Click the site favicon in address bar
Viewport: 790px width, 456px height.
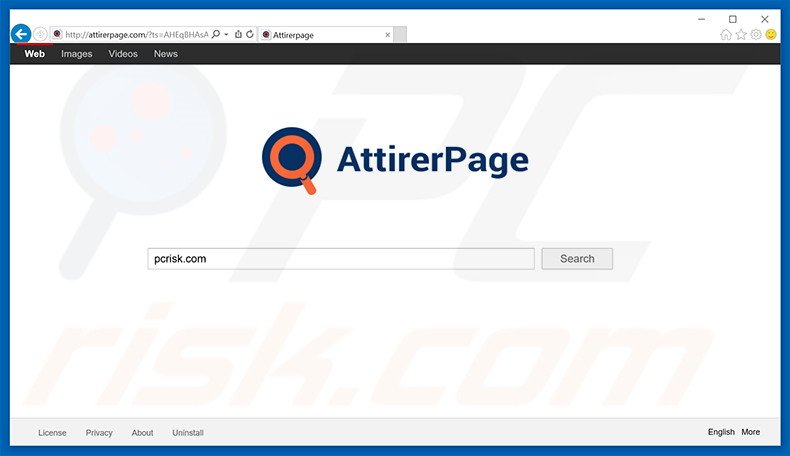point(57,34)
